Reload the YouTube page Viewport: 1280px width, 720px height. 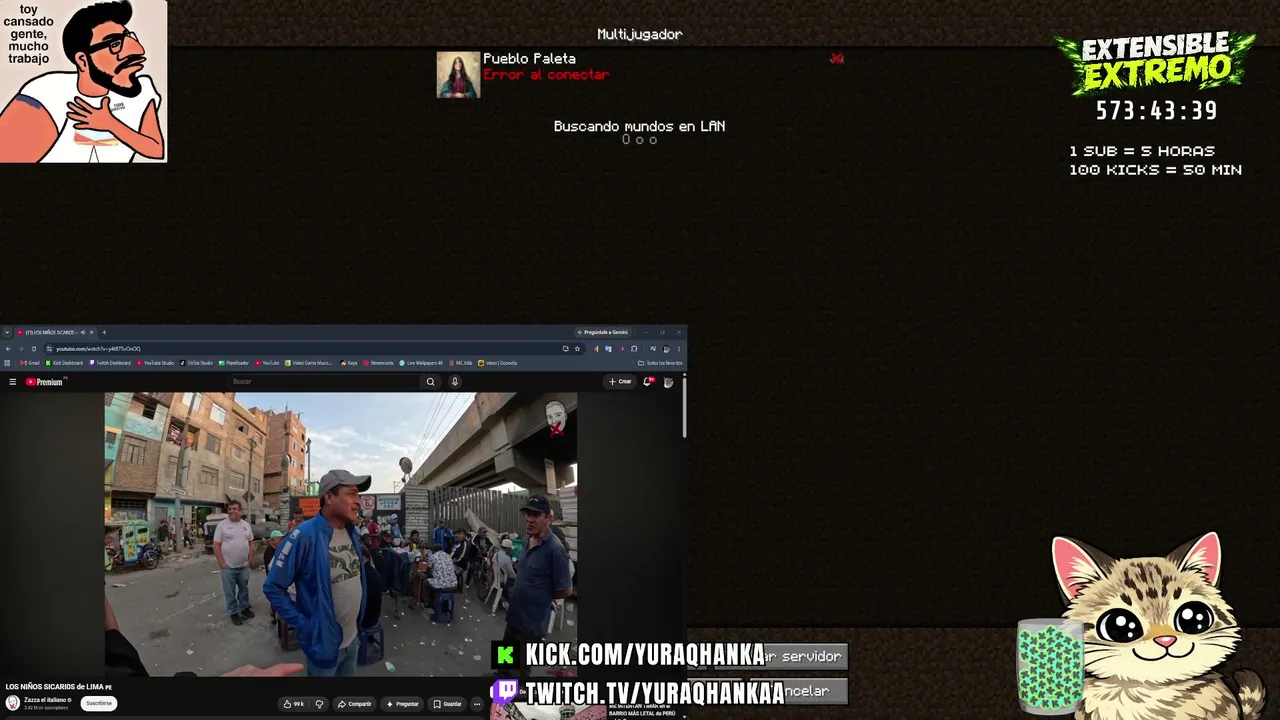pyautogui.click(x=33, y=349)
